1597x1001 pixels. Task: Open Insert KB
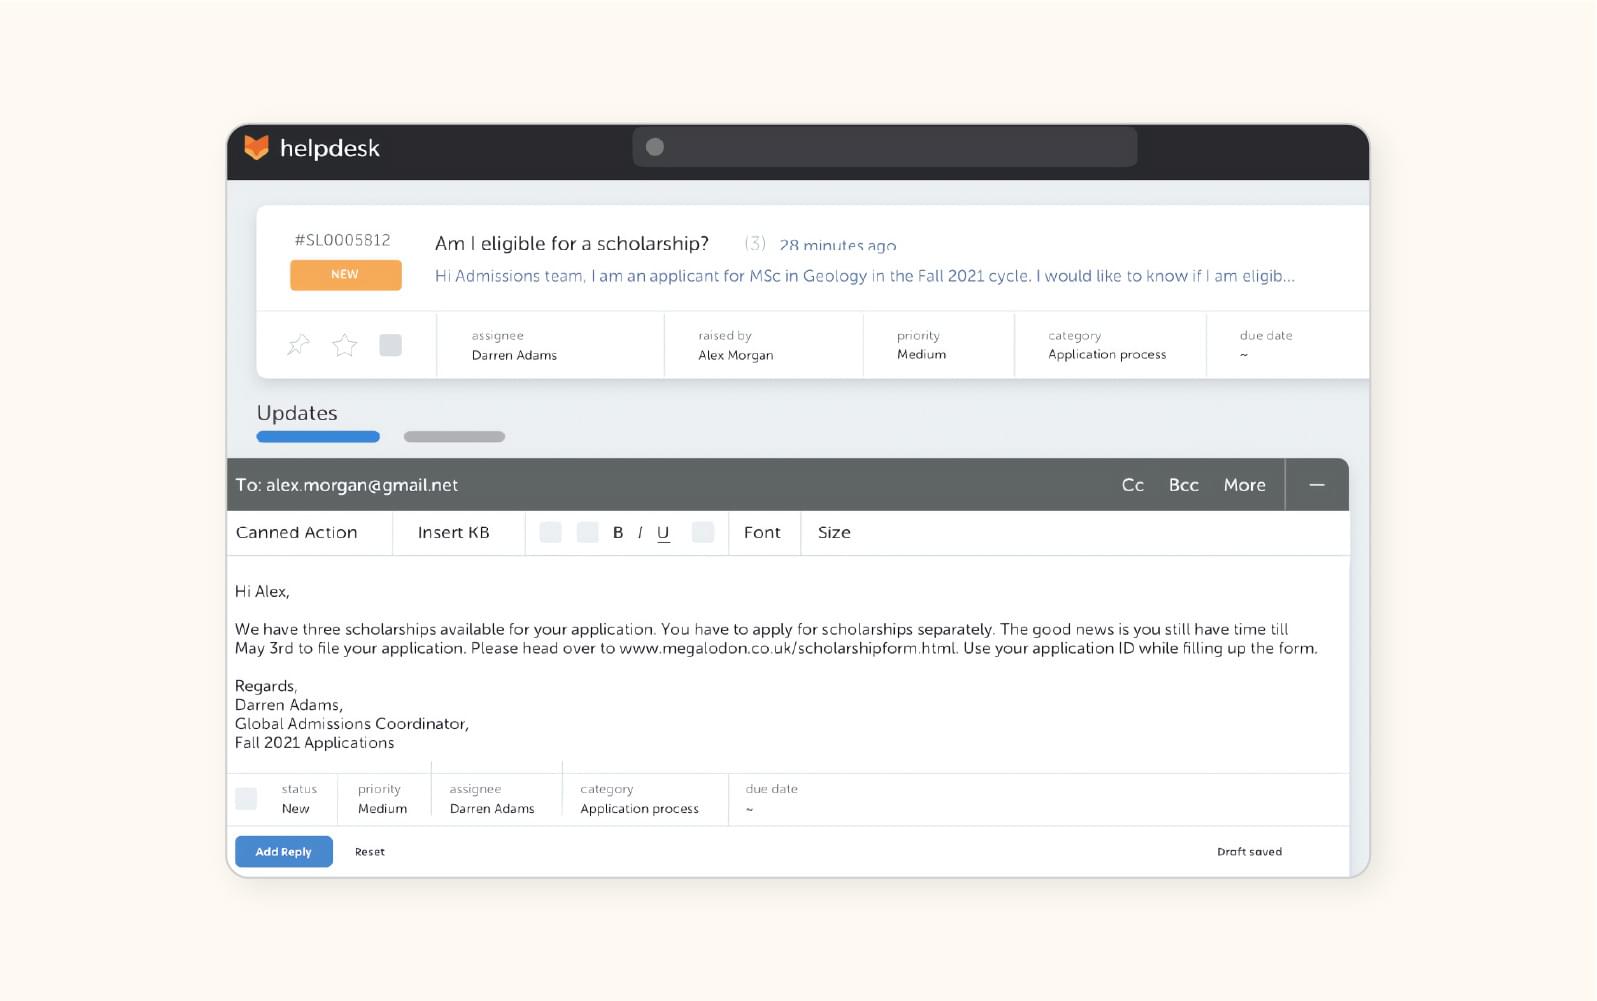(x=454, y=533)
